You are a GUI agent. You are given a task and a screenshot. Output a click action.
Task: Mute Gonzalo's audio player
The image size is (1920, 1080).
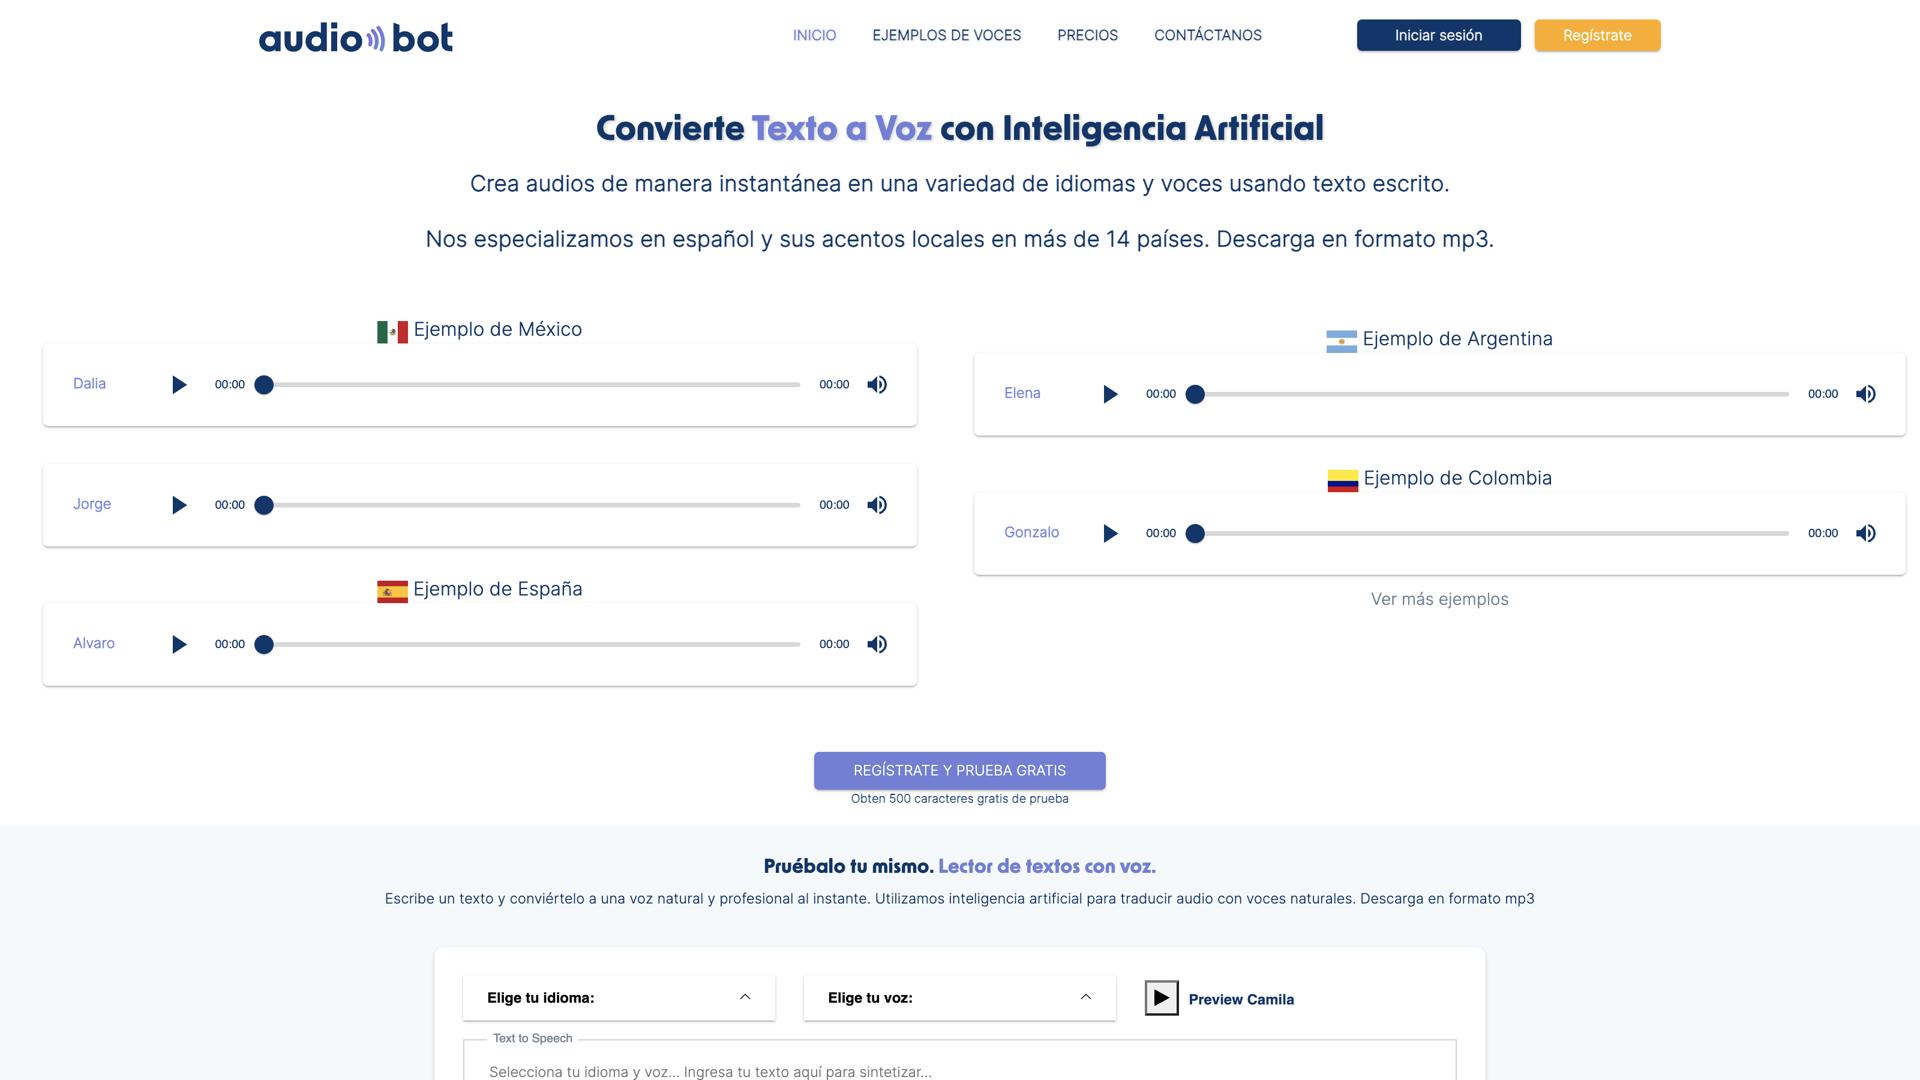[1866, 533]
